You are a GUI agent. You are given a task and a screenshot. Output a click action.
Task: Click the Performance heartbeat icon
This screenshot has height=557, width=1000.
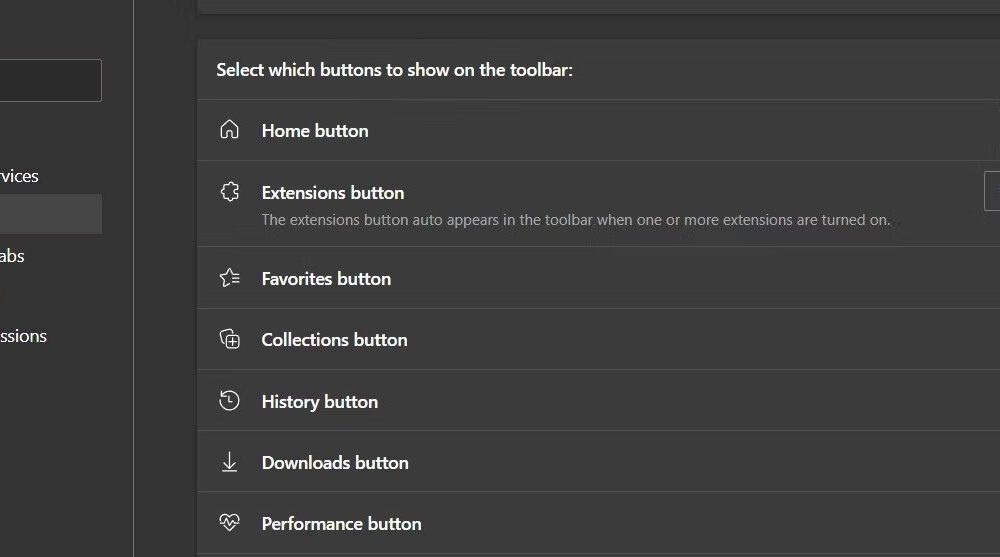pos(230,523)
